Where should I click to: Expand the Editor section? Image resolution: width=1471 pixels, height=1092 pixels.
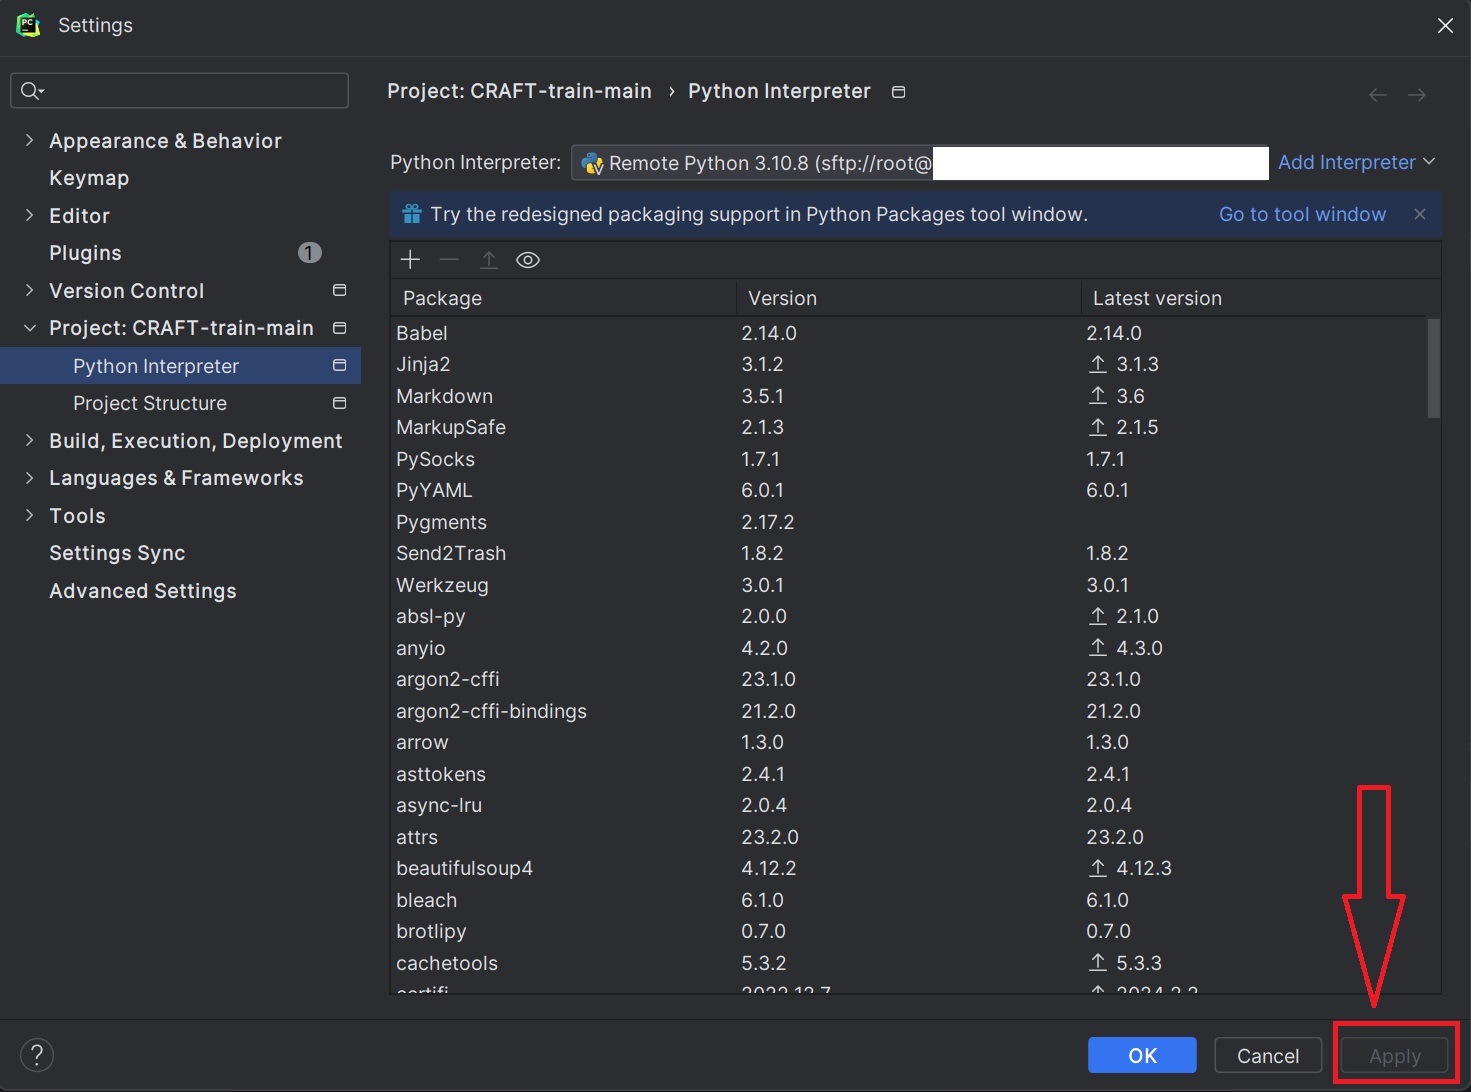(x=29, y=215)
